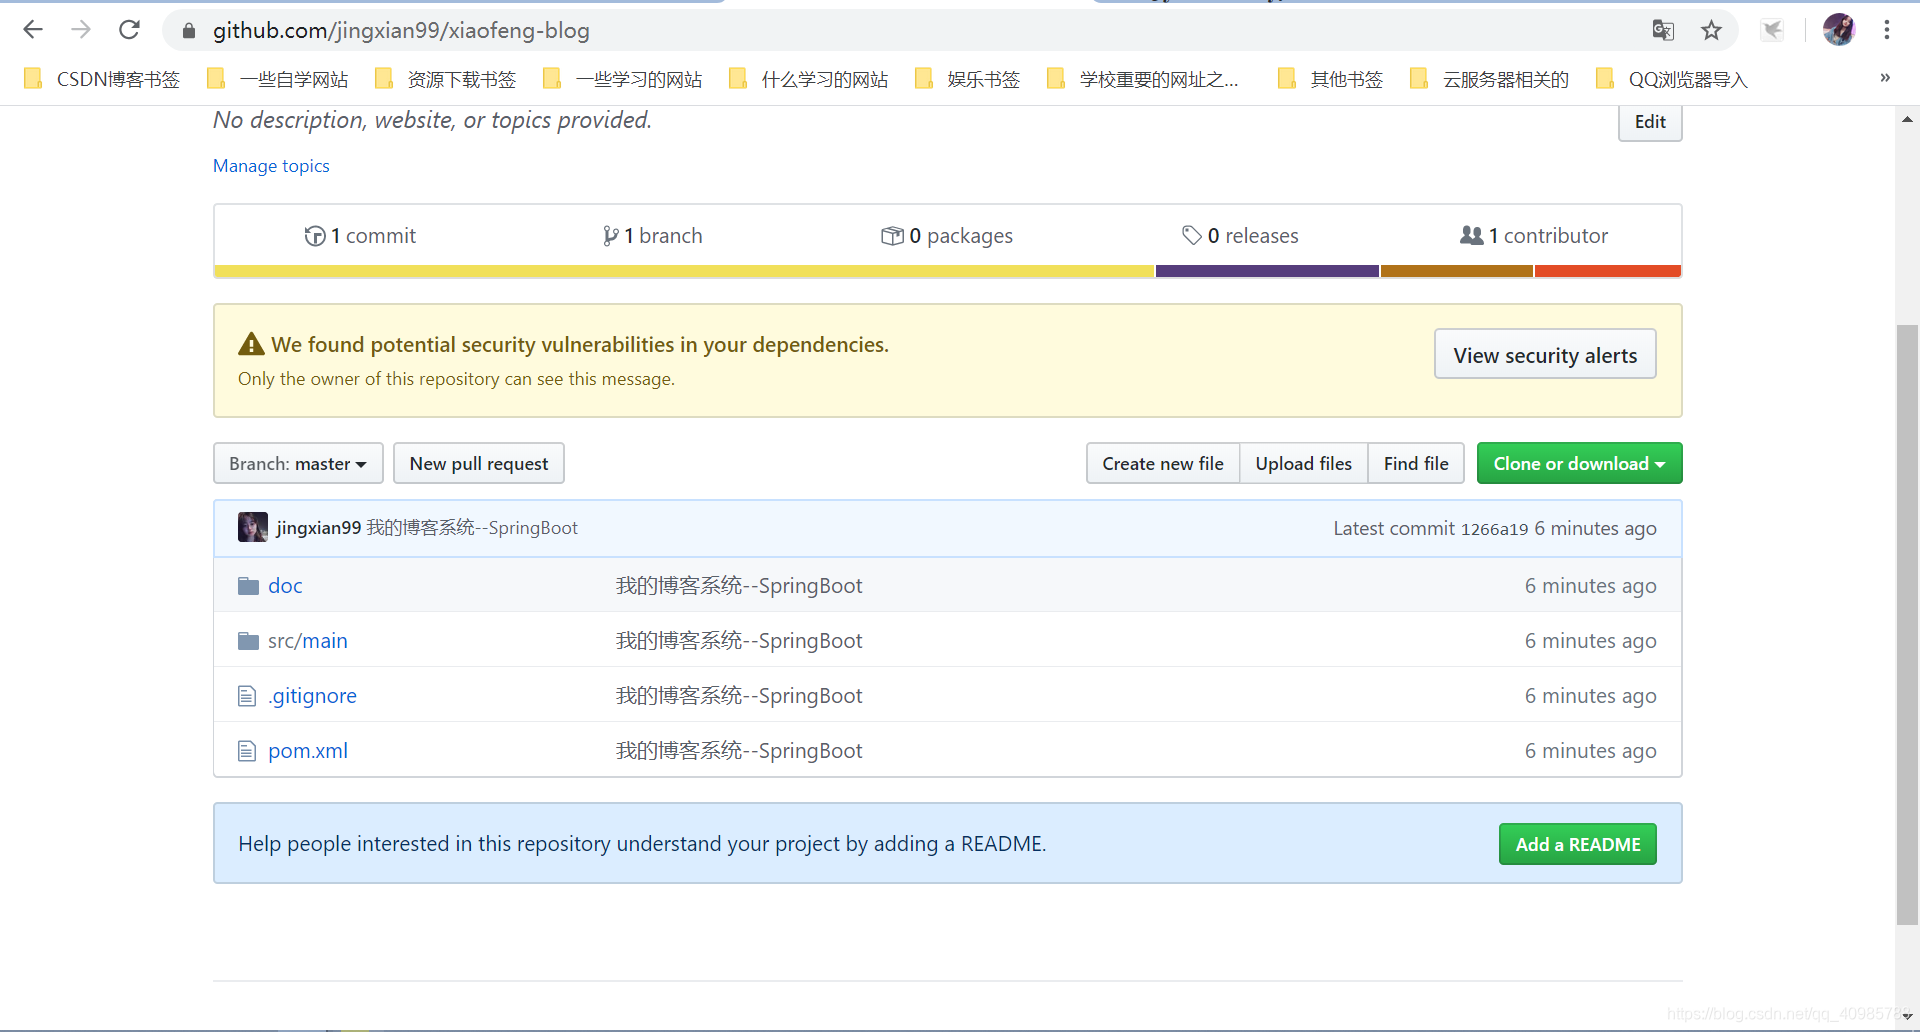1920x1032 pixels.
Task: Click the scrollbar up arrow
Action: tap(1907, 119)
